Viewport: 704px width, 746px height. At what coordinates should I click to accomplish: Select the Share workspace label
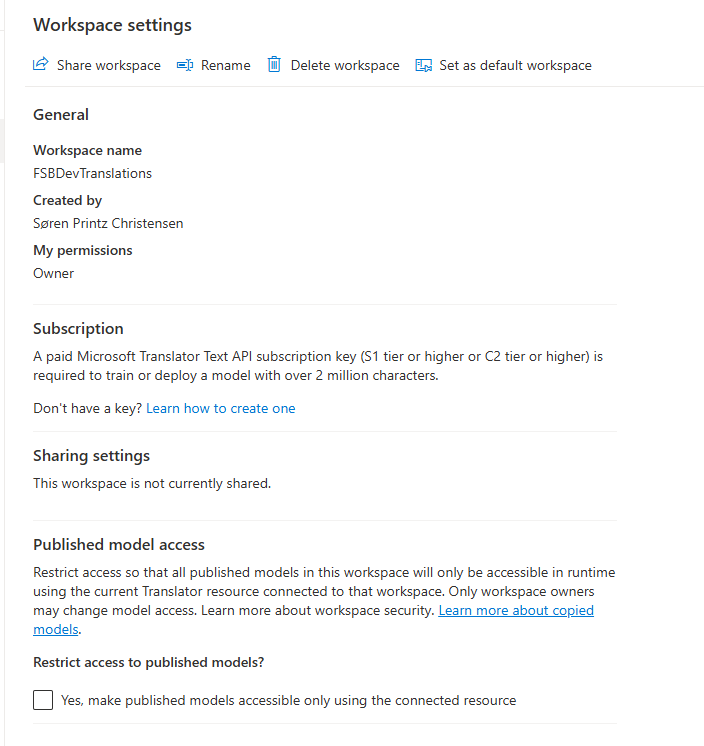click(109, 65)
